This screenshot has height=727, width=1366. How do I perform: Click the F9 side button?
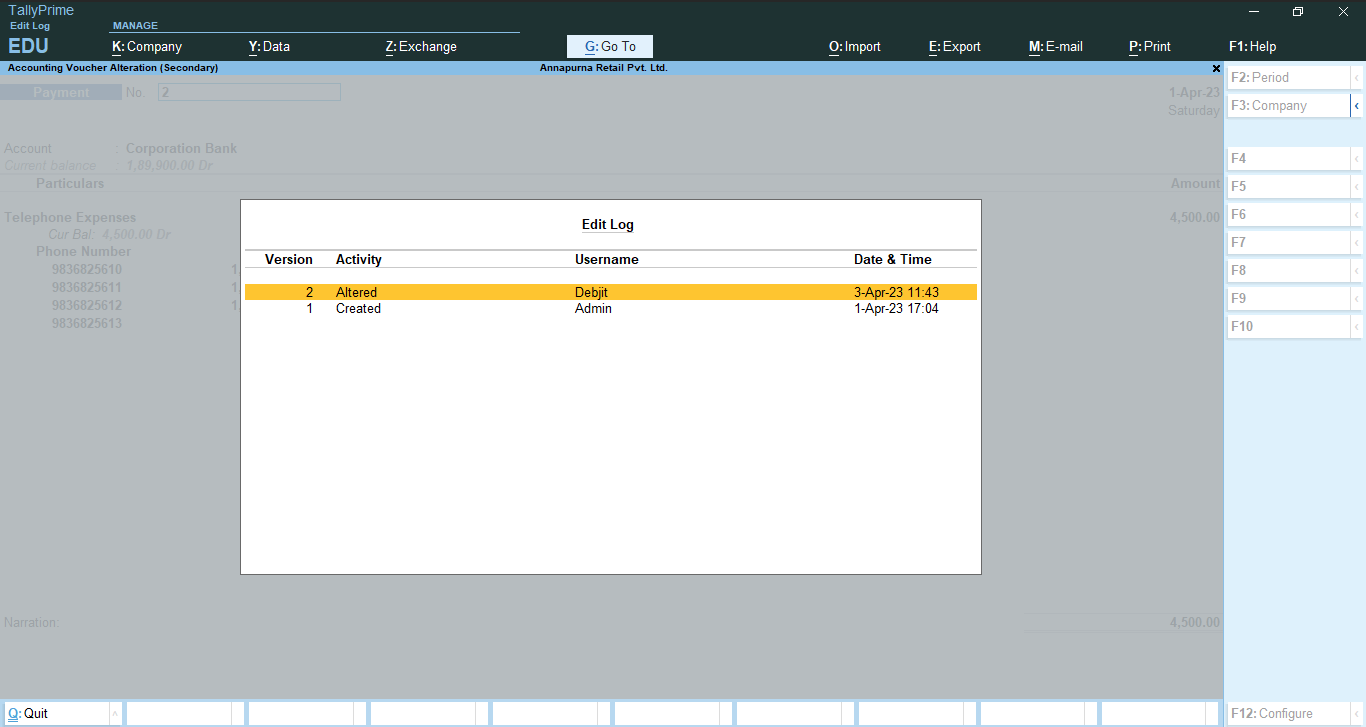pyautogui.click(x=1288, y=298)
